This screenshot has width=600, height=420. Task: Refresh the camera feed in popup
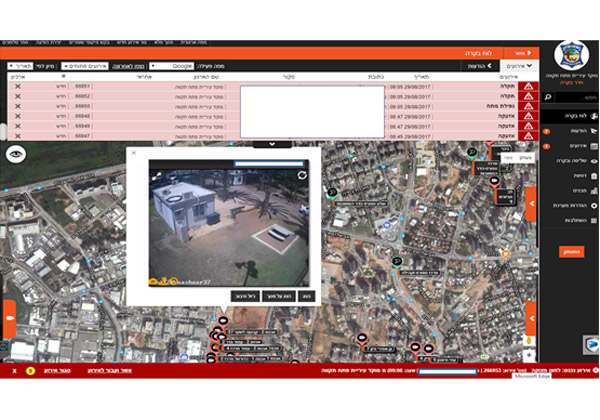click(302, 174)
